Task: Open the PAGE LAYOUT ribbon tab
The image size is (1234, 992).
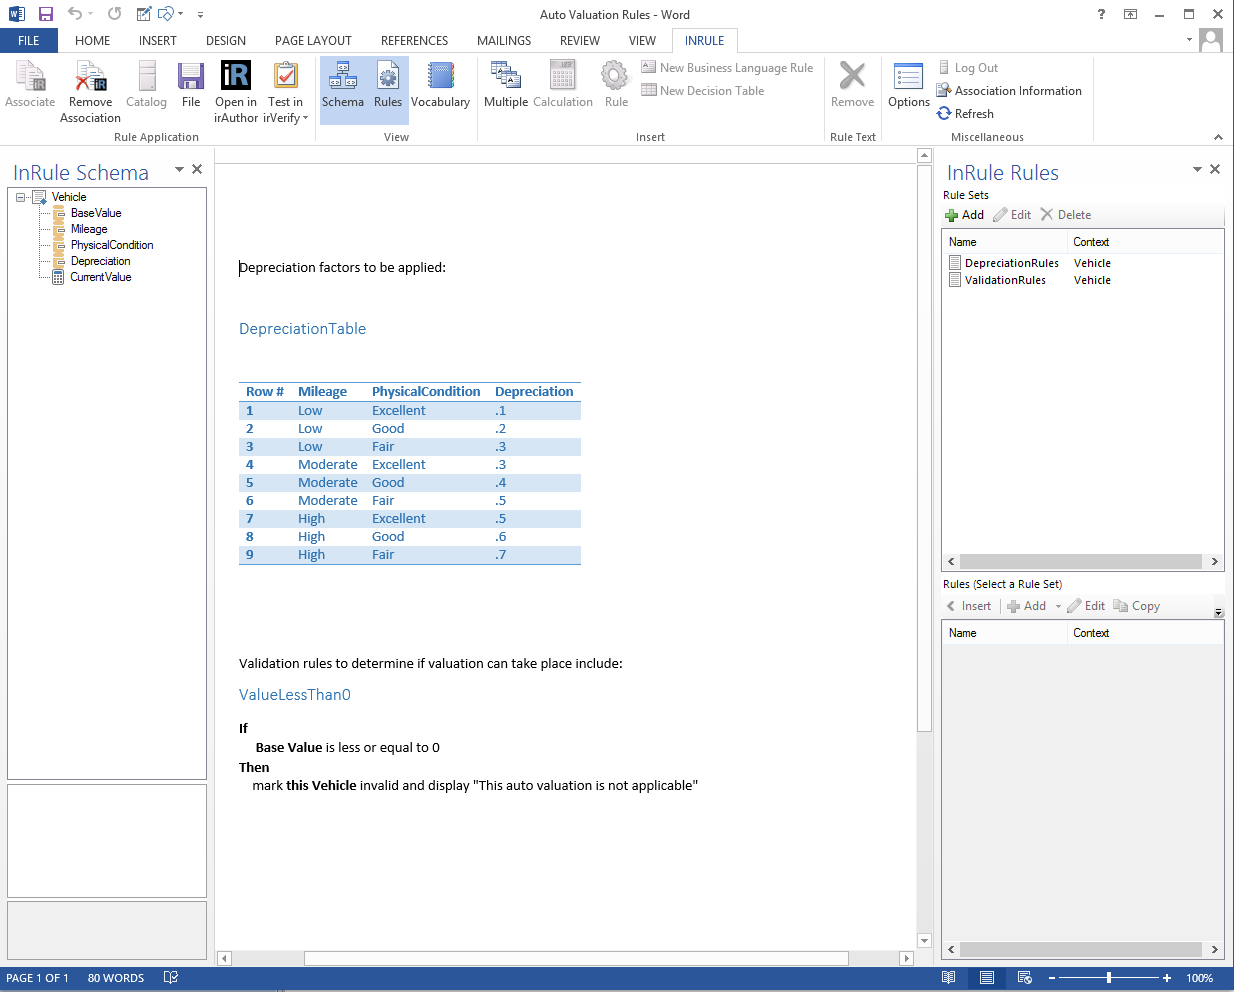Action: coord(313,41)
